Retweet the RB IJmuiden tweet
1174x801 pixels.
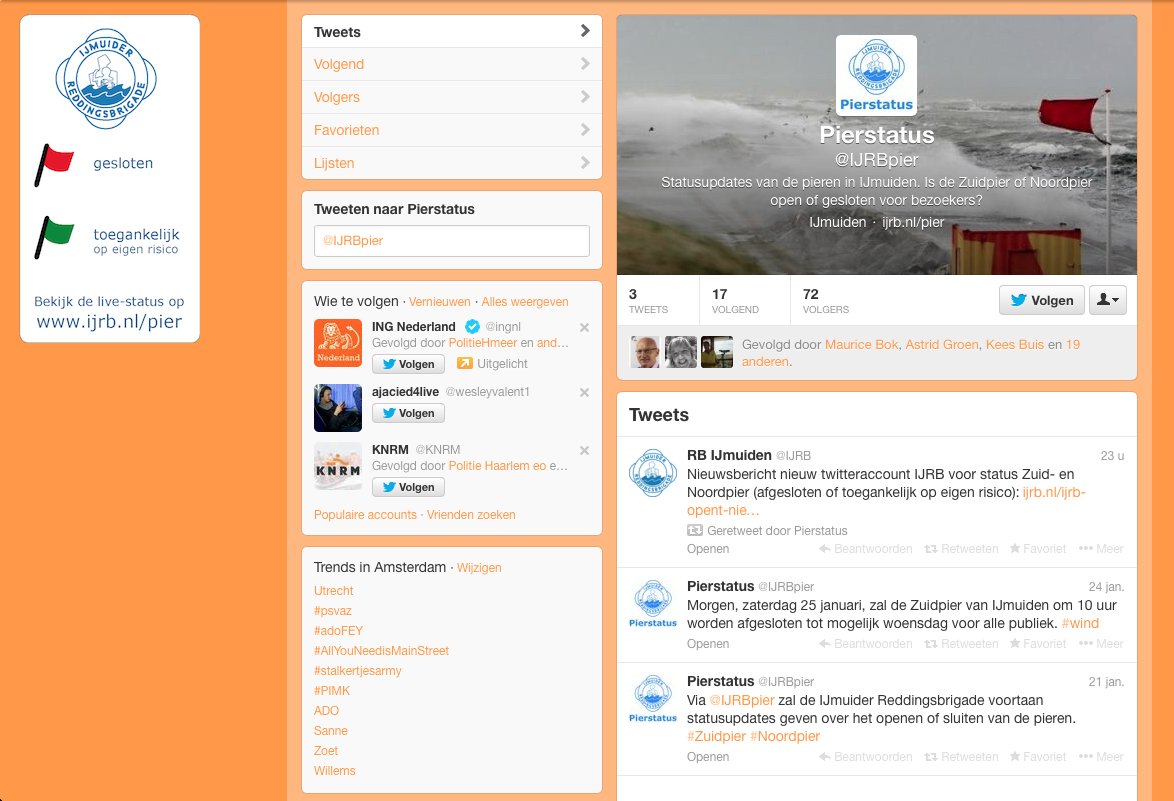(x=961, y=549)
